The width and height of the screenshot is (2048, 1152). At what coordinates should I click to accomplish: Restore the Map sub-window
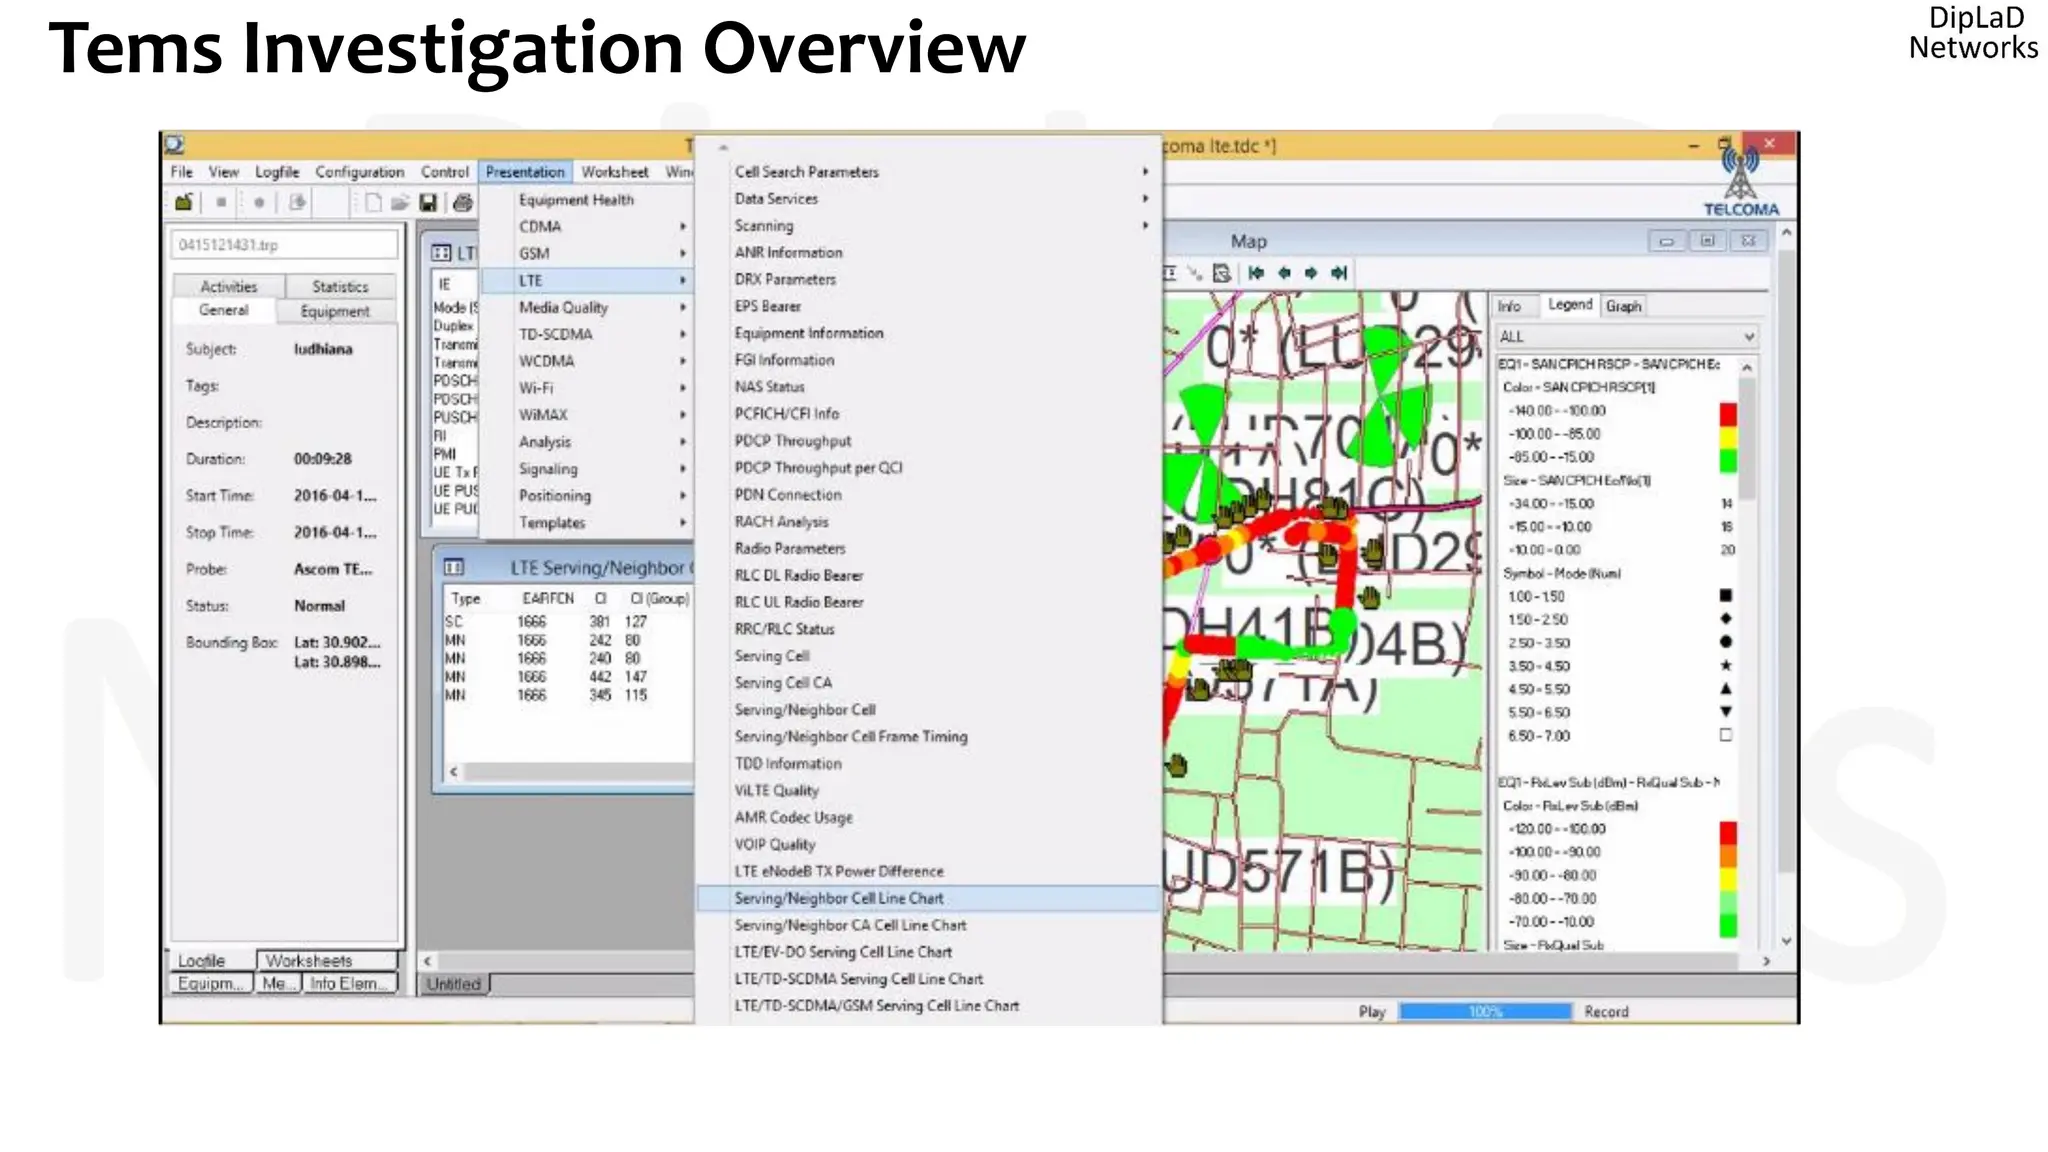[1707, 241]
